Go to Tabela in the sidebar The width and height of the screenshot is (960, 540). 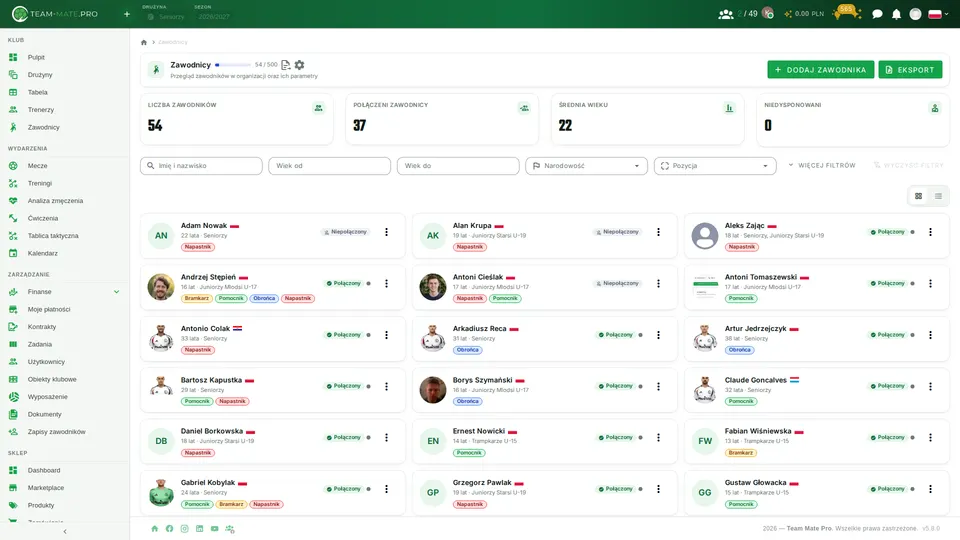click(x=37, y=92)
